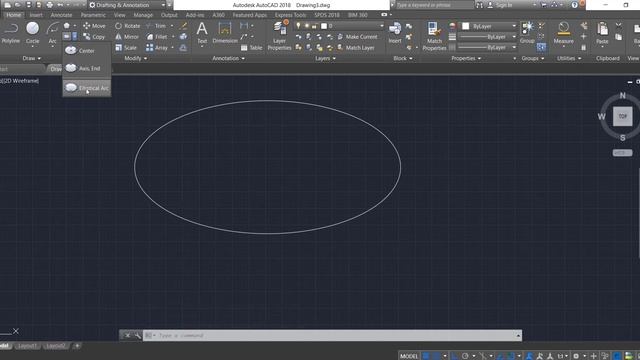Select the Polyline tool

pos(11,33)
